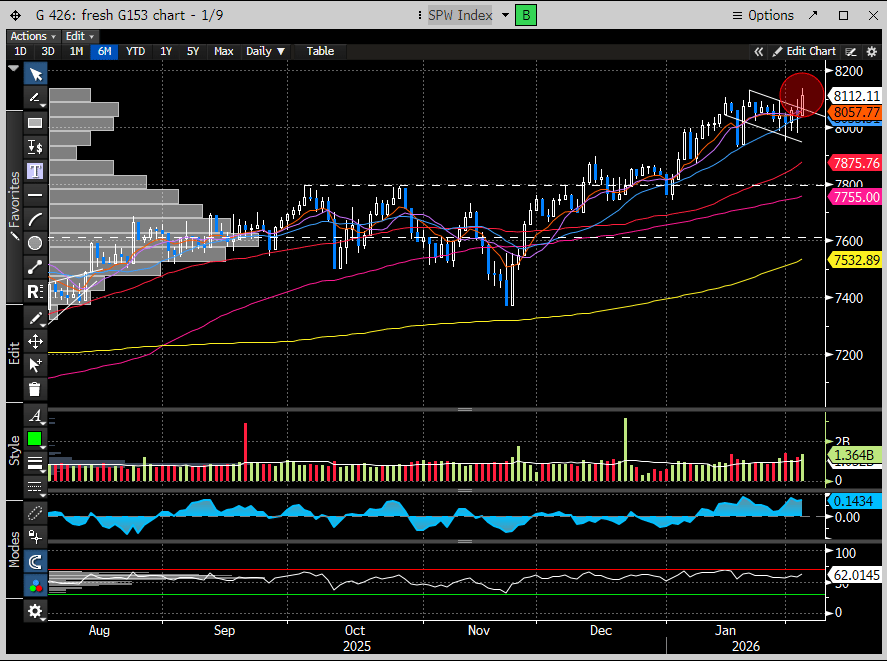Viewport: 887px width, 661px height.
Task: Switch chart period to YTD
Action: pyautogui.click(x=135, y=51)
